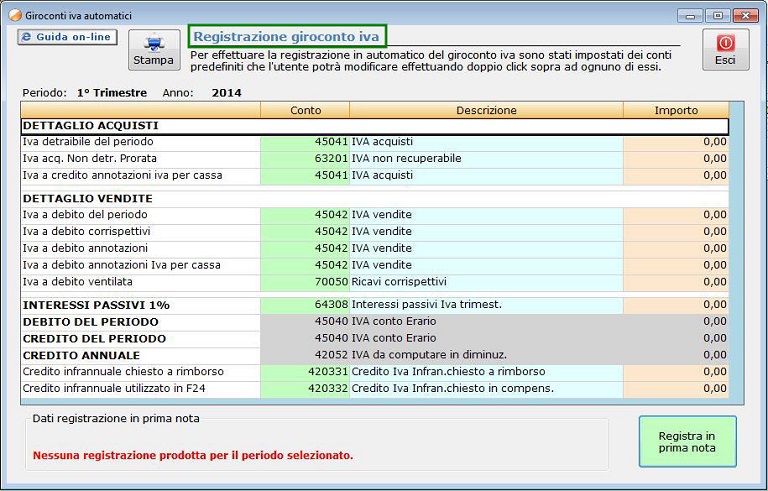
Task: Minimize the Giroconti iva automatici window
Action: (x=690, y=16)
